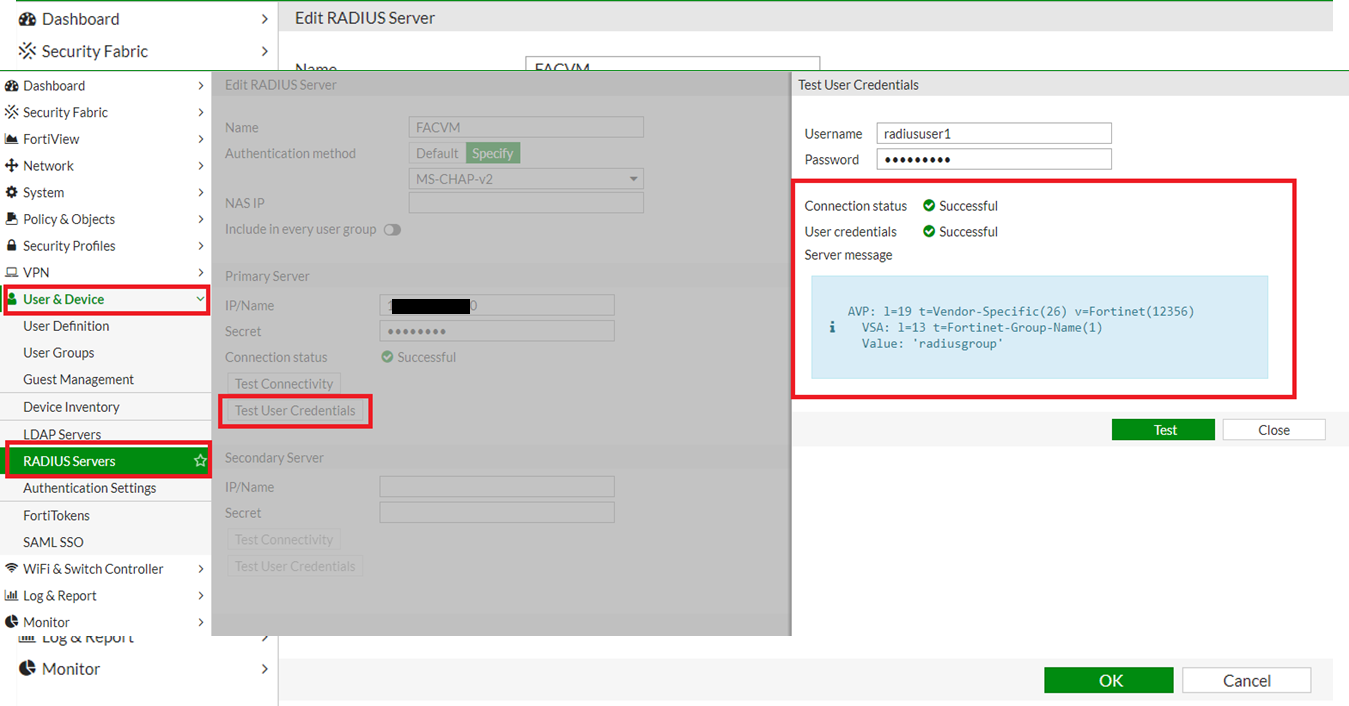Screen dimensions: 1349x706
Task: Open SAML SSO menu item
Action: 53,542
